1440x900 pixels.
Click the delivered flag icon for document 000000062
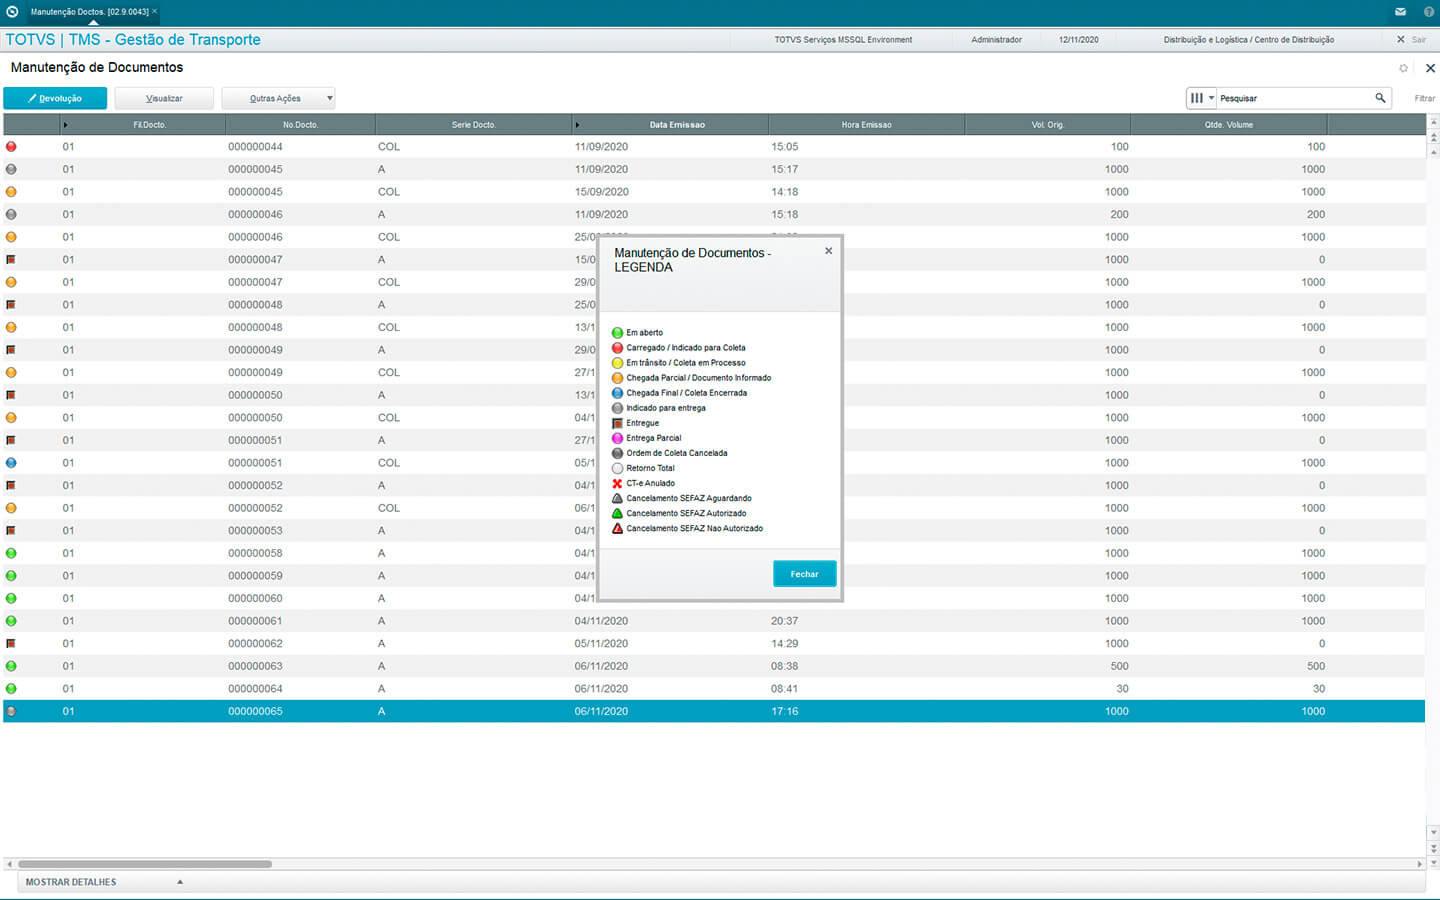(x=11, y=644)
